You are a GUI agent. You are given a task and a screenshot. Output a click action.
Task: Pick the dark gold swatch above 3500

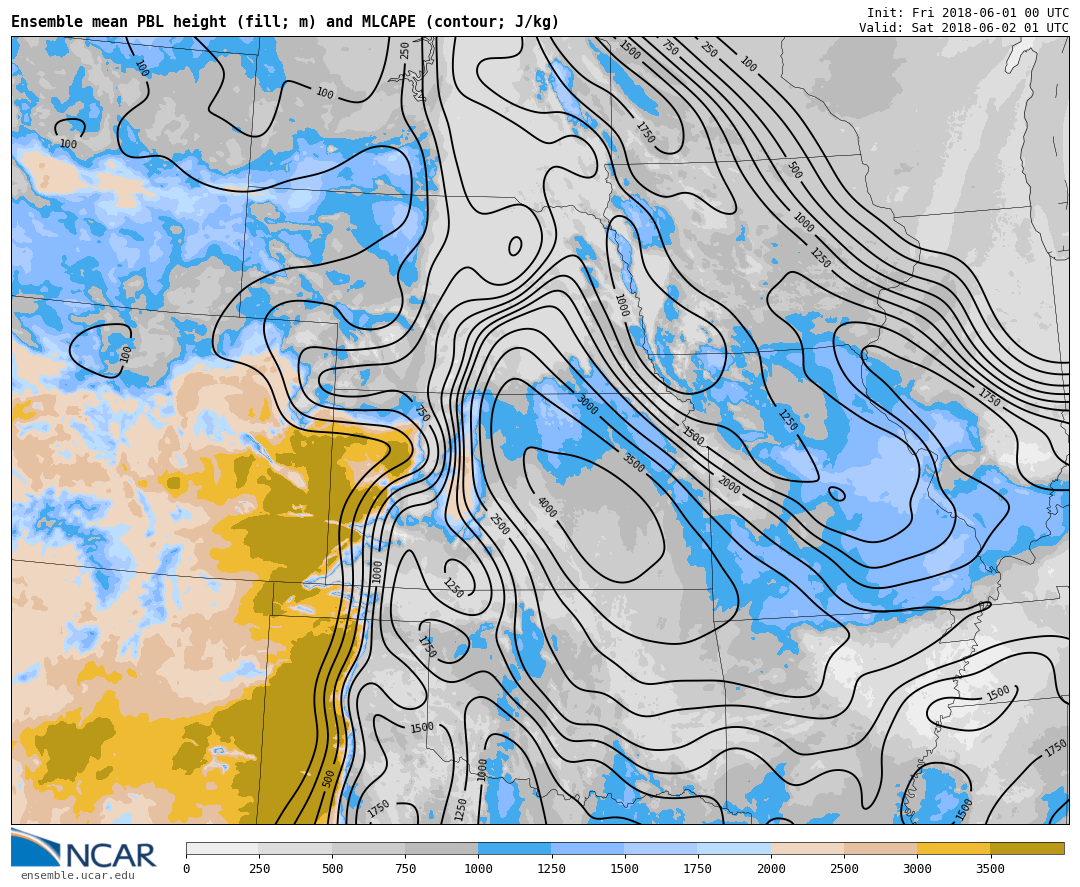tap(1027, 848)
